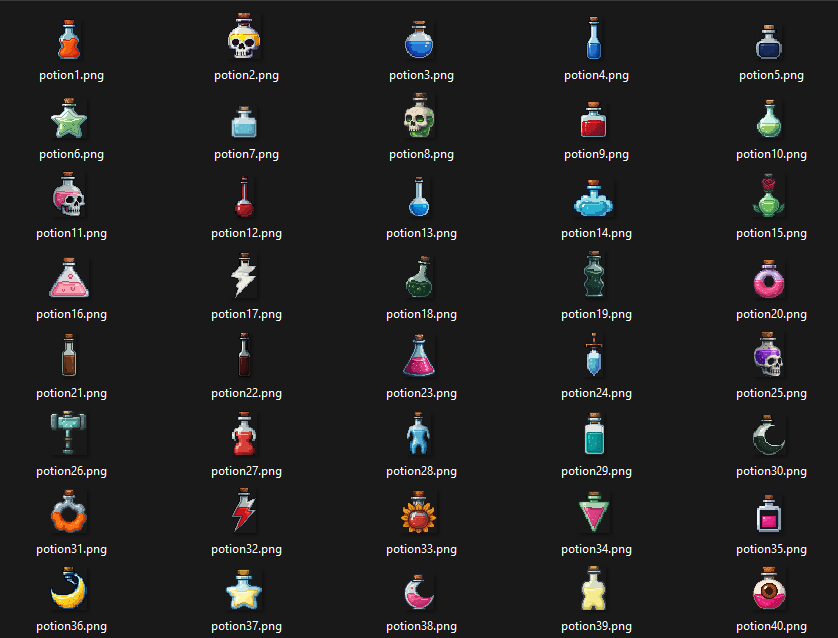The height and width of the screenshot is (638, 838).
Task: Select the round blue potion3 icon
Action: [419, 40]
